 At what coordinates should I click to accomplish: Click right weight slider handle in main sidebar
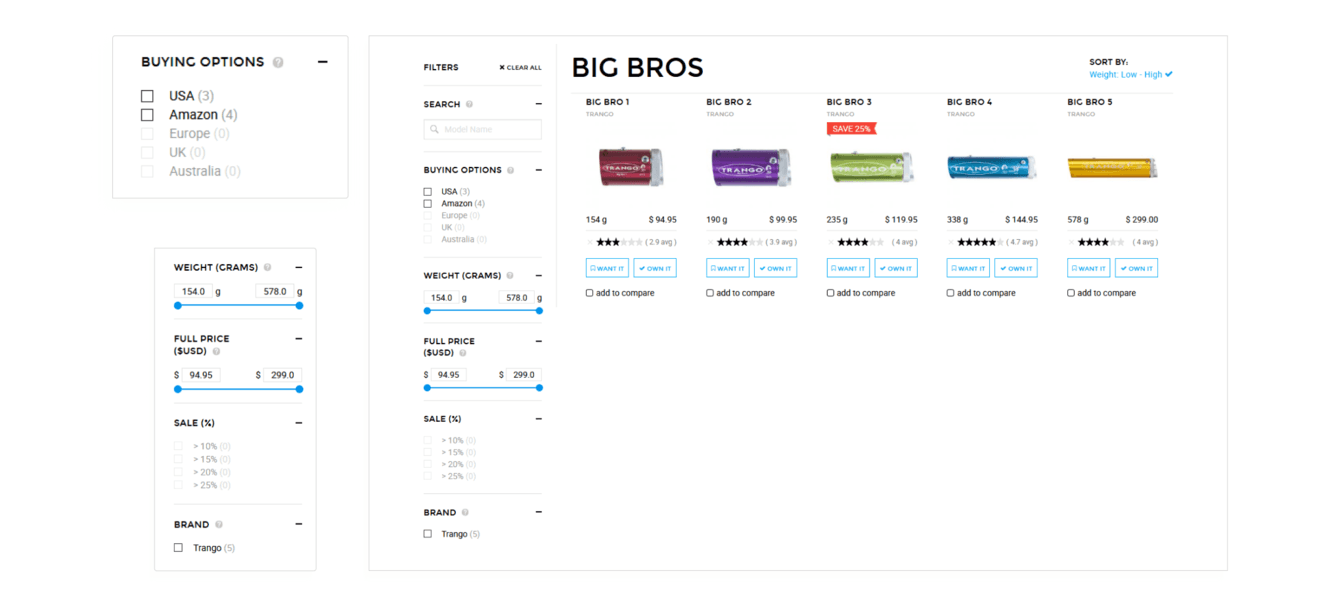[x=539, y=311]
